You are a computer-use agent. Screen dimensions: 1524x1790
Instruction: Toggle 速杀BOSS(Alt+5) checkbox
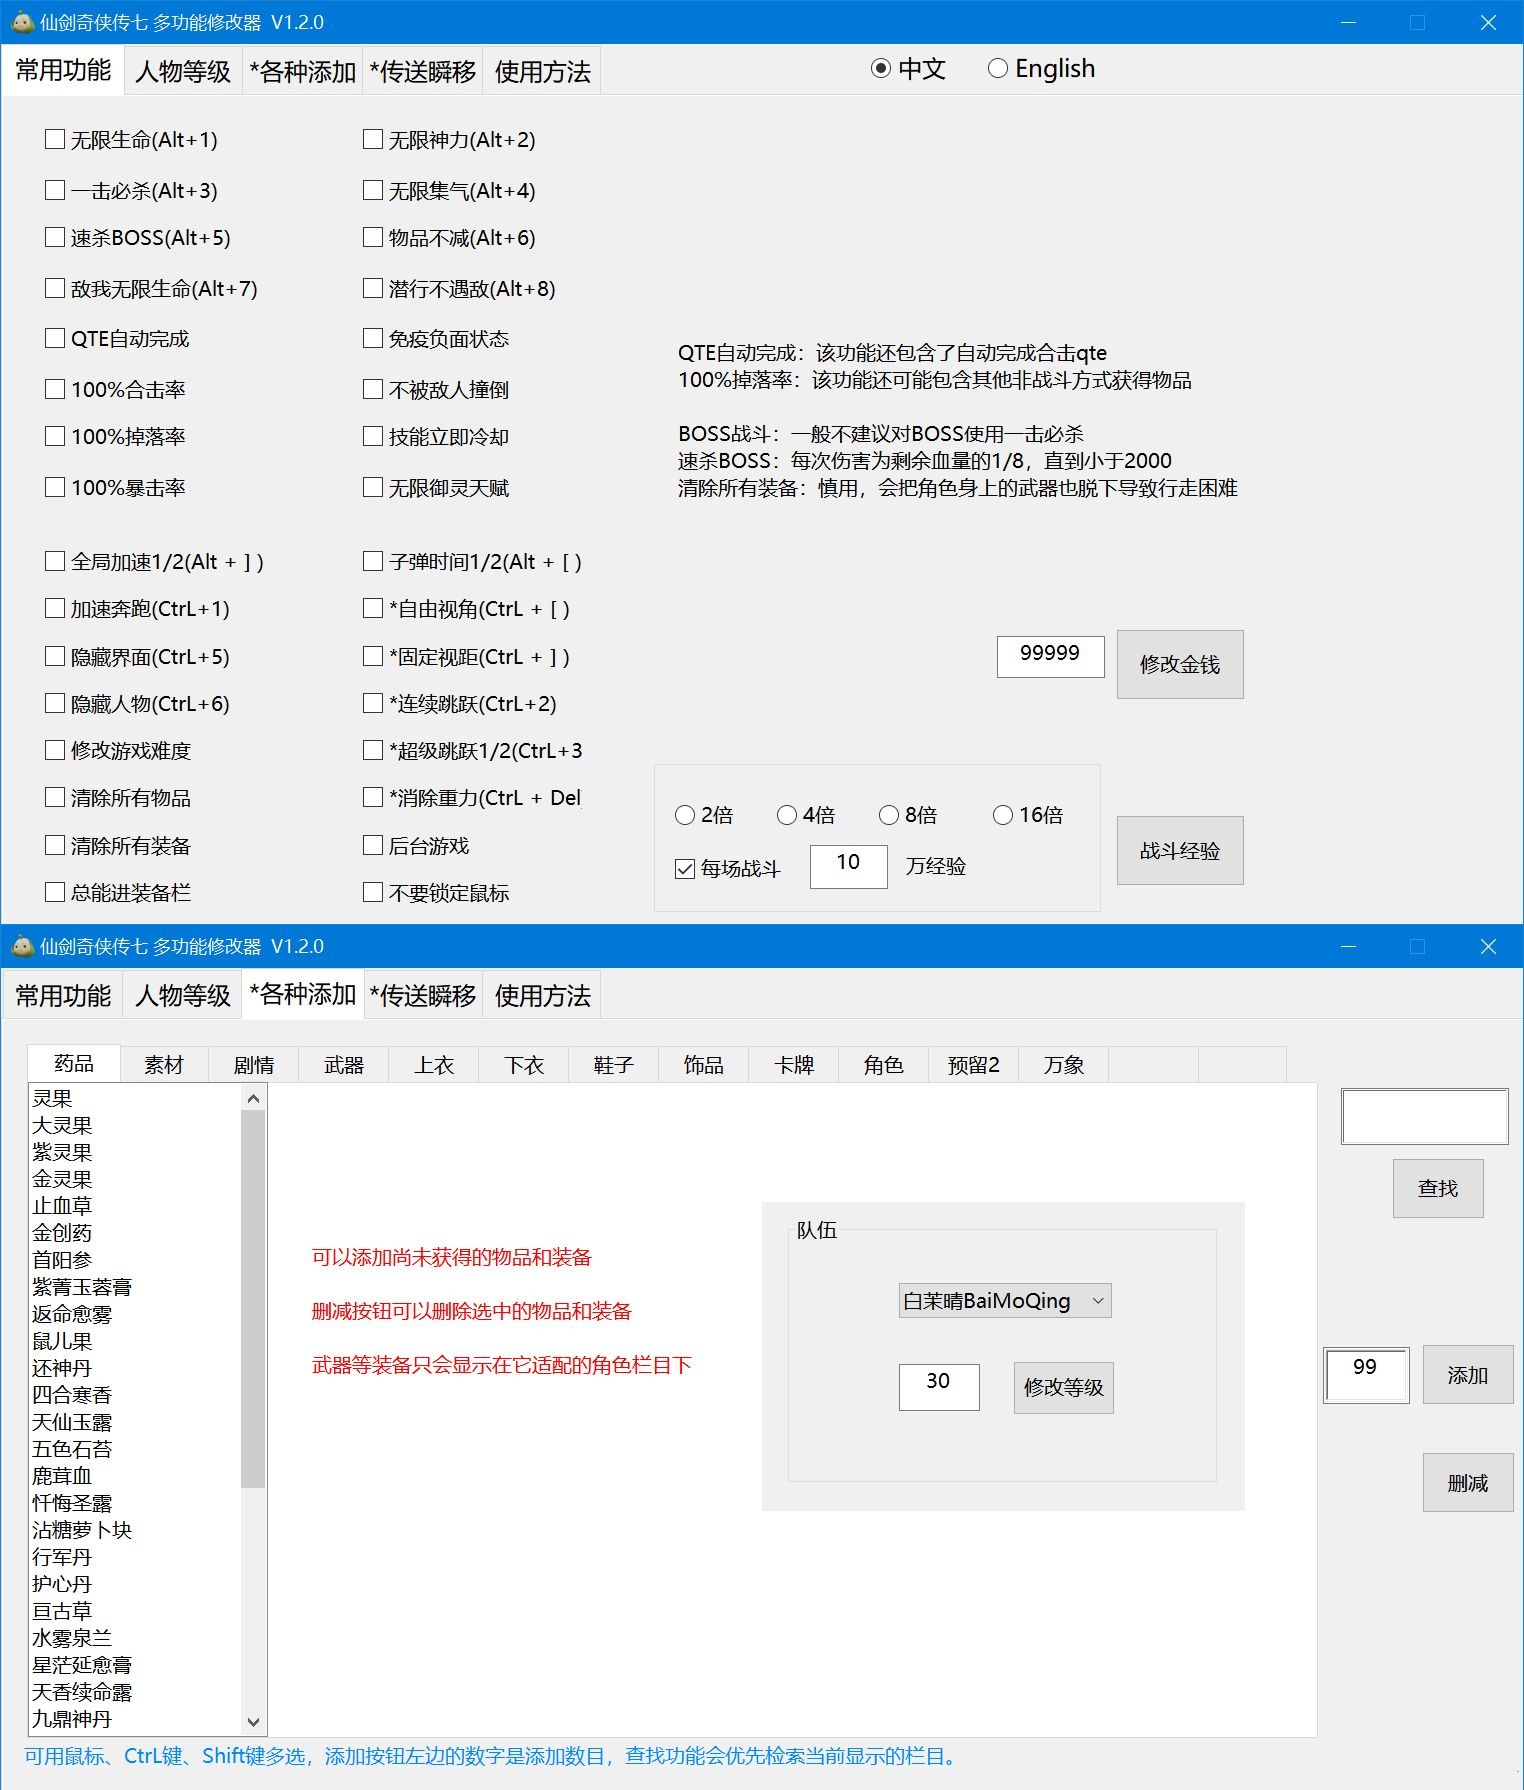[x=55, y=237]
